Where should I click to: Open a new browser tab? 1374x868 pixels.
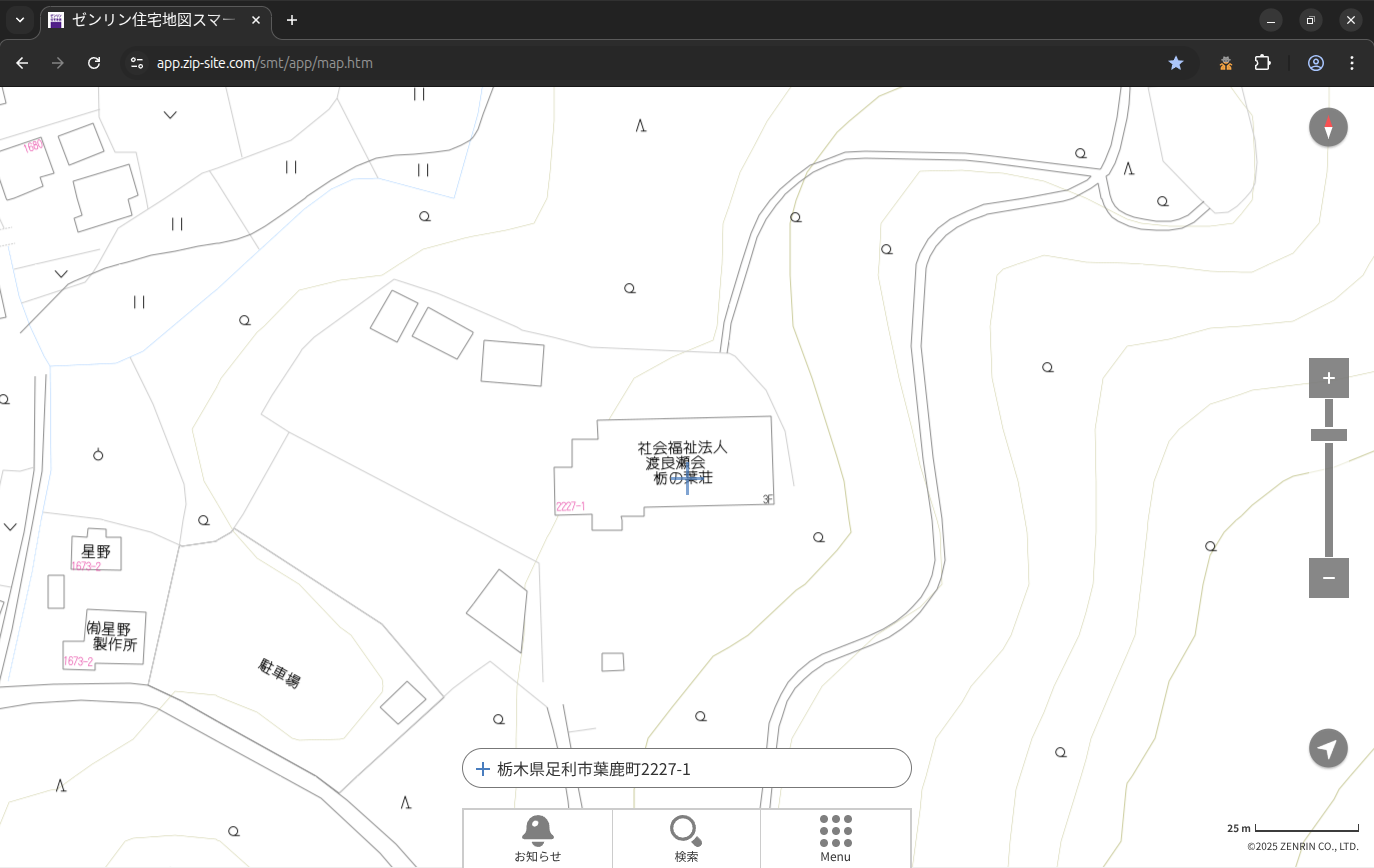pos(292,20)
